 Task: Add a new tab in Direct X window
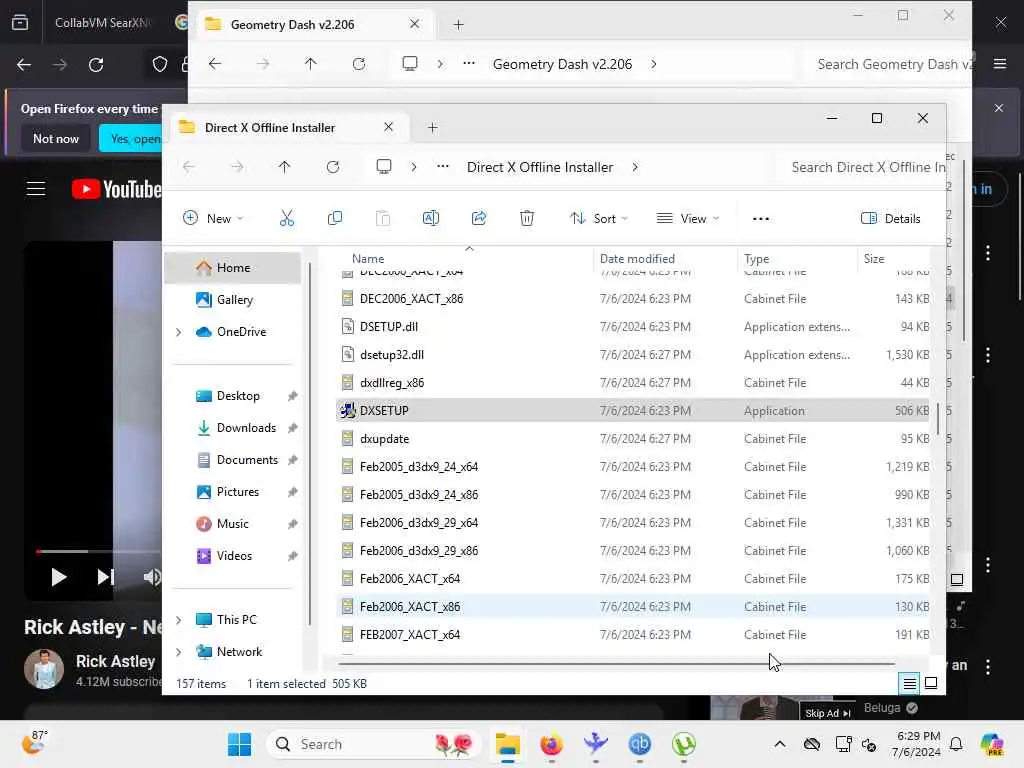tap(432, 127)
